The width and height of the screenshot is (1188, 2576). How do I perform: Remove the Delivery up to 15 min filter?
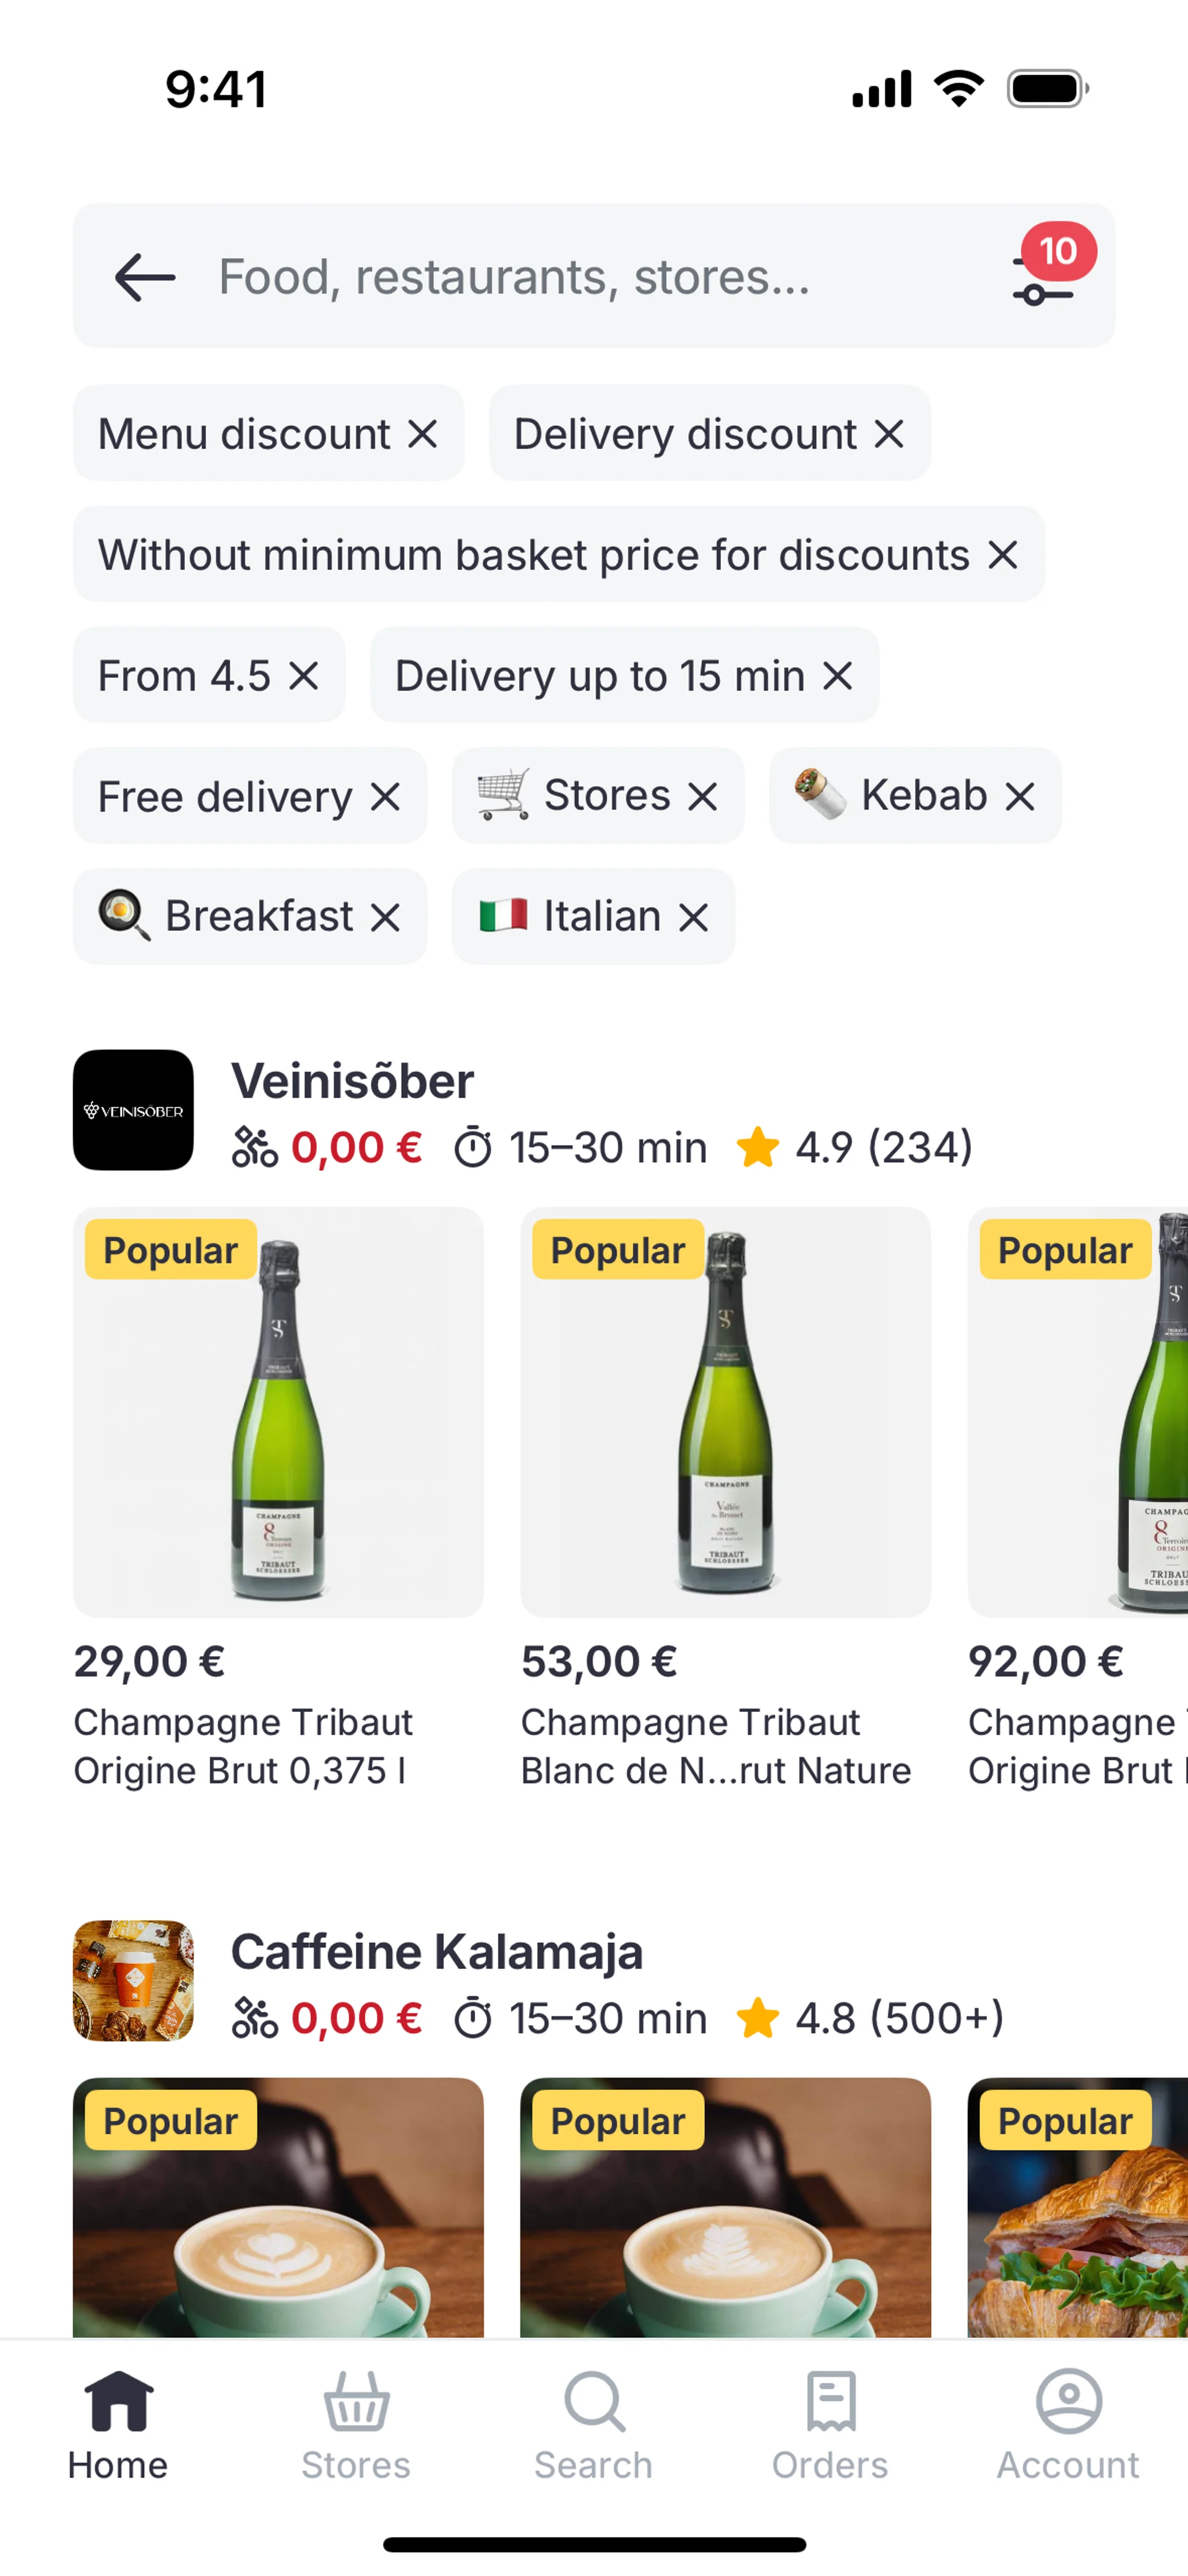click(x=838, y=676)
